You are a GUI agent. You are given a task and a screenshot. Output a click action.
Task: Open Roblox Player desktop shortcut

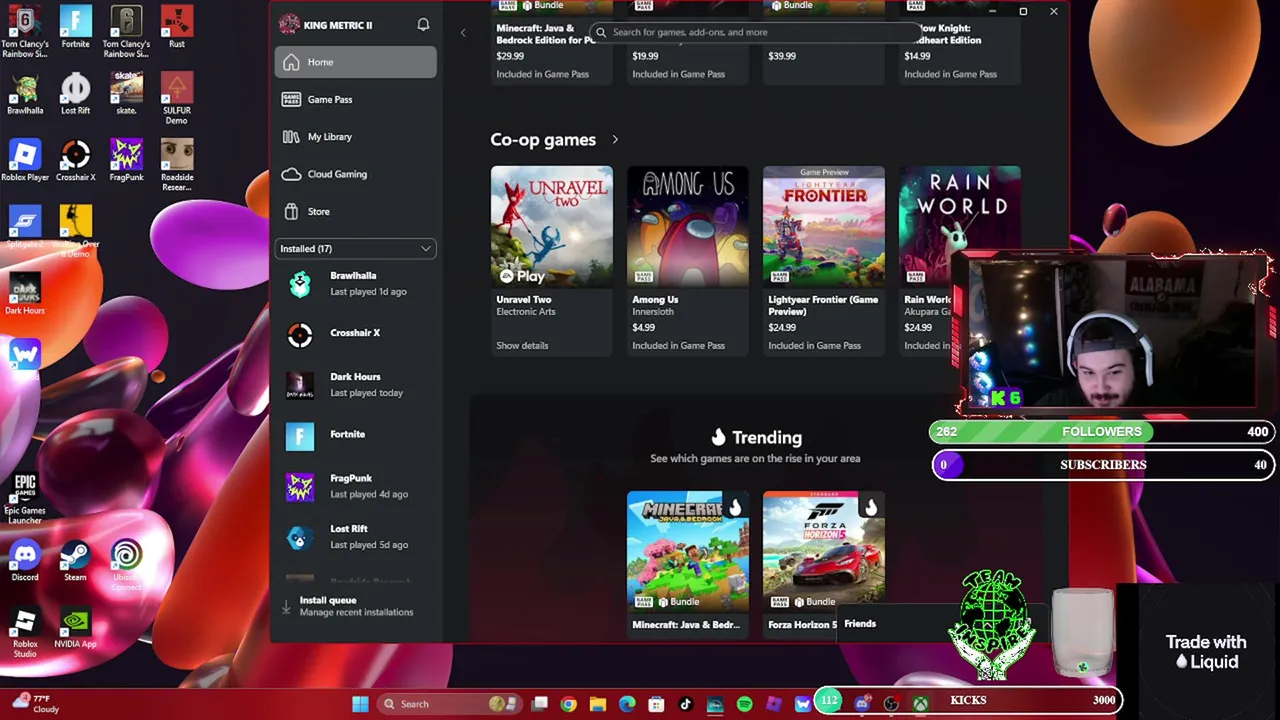click(25, 161)
